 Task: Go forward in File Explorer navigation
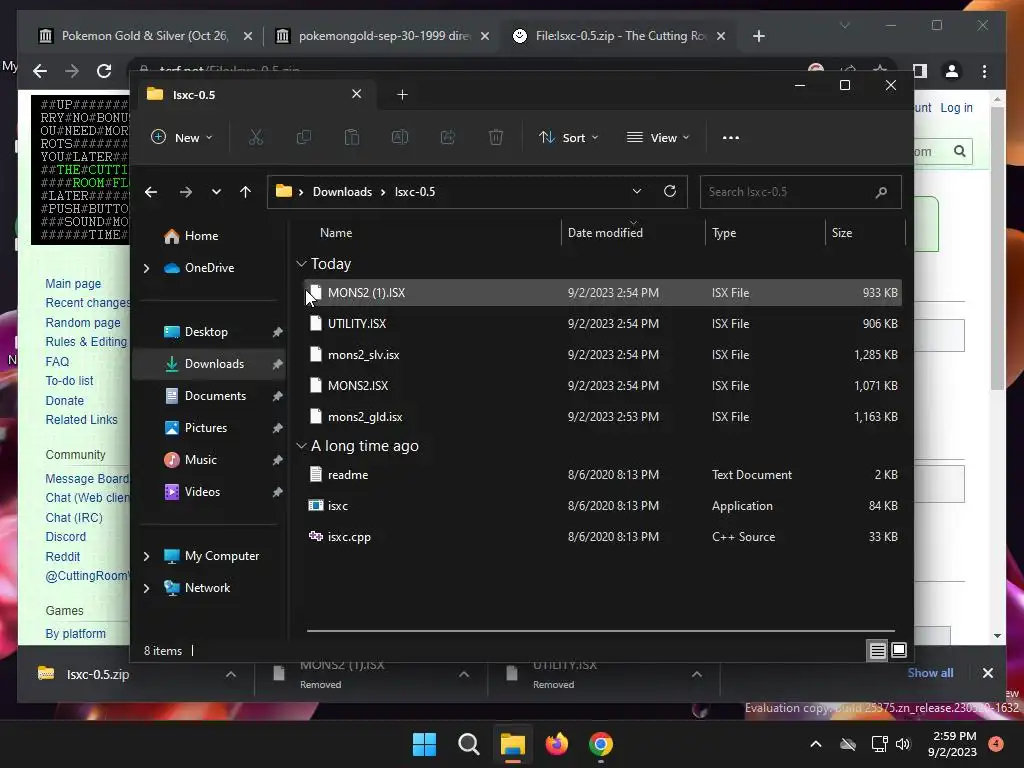click(186, 192)
